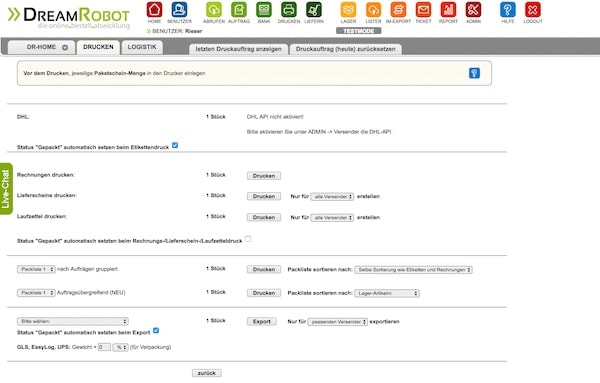Screen dimensions: 600x383
Task: Open the TICKET mail icon
Action: (423, 10)
